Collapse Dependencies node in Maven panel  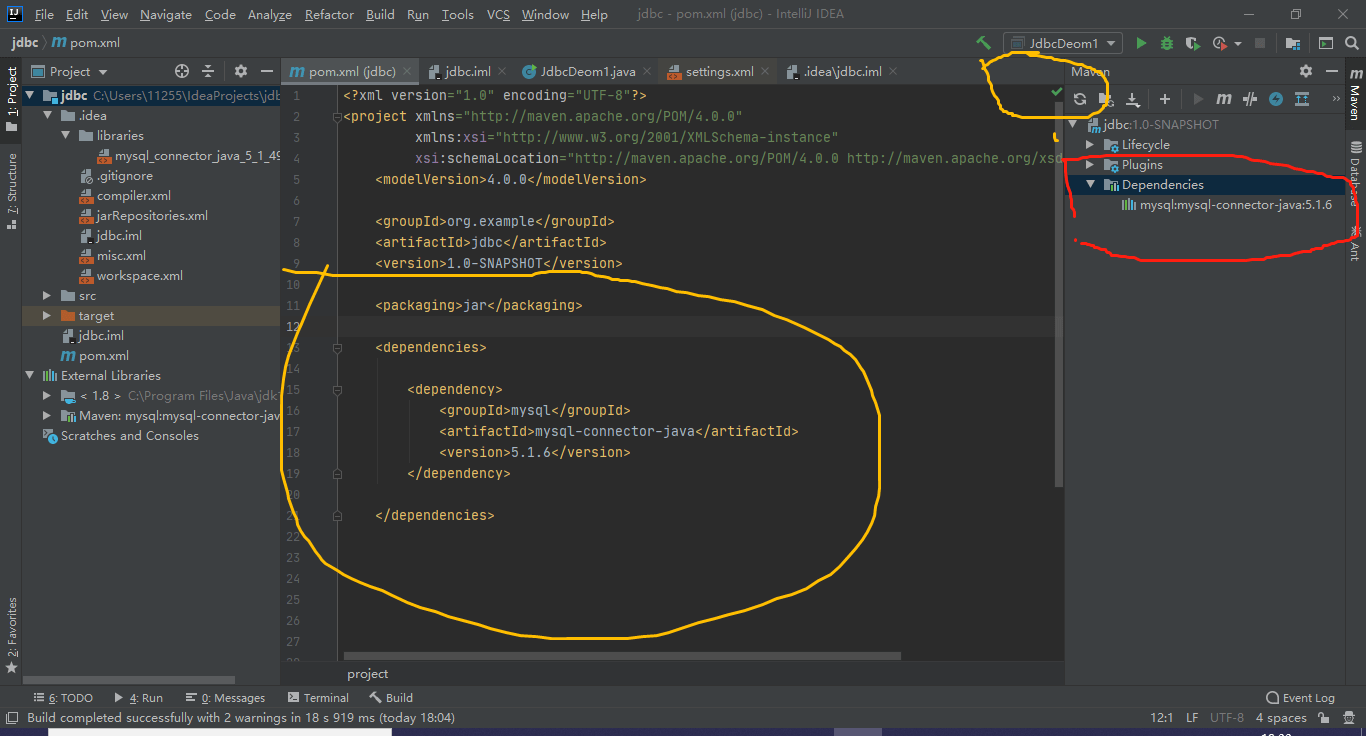1091,185
